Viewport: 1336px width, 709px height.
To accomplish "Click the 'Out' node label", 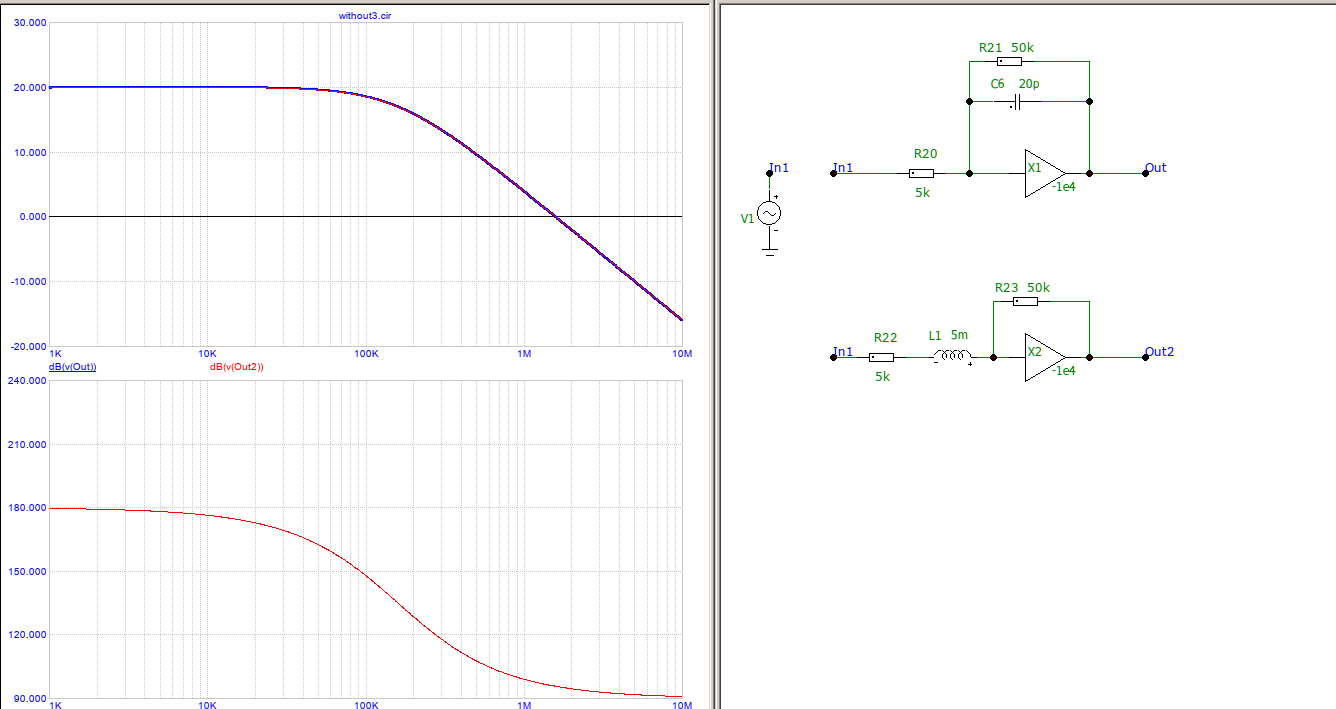I will [1155, 167].
